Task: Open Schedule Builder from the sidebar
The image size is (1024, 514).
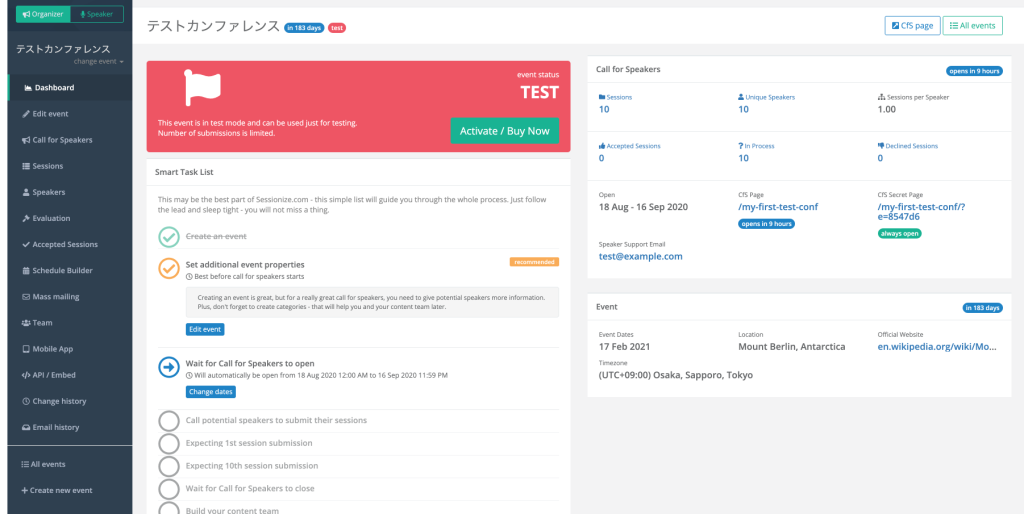Action: point(62,271)
